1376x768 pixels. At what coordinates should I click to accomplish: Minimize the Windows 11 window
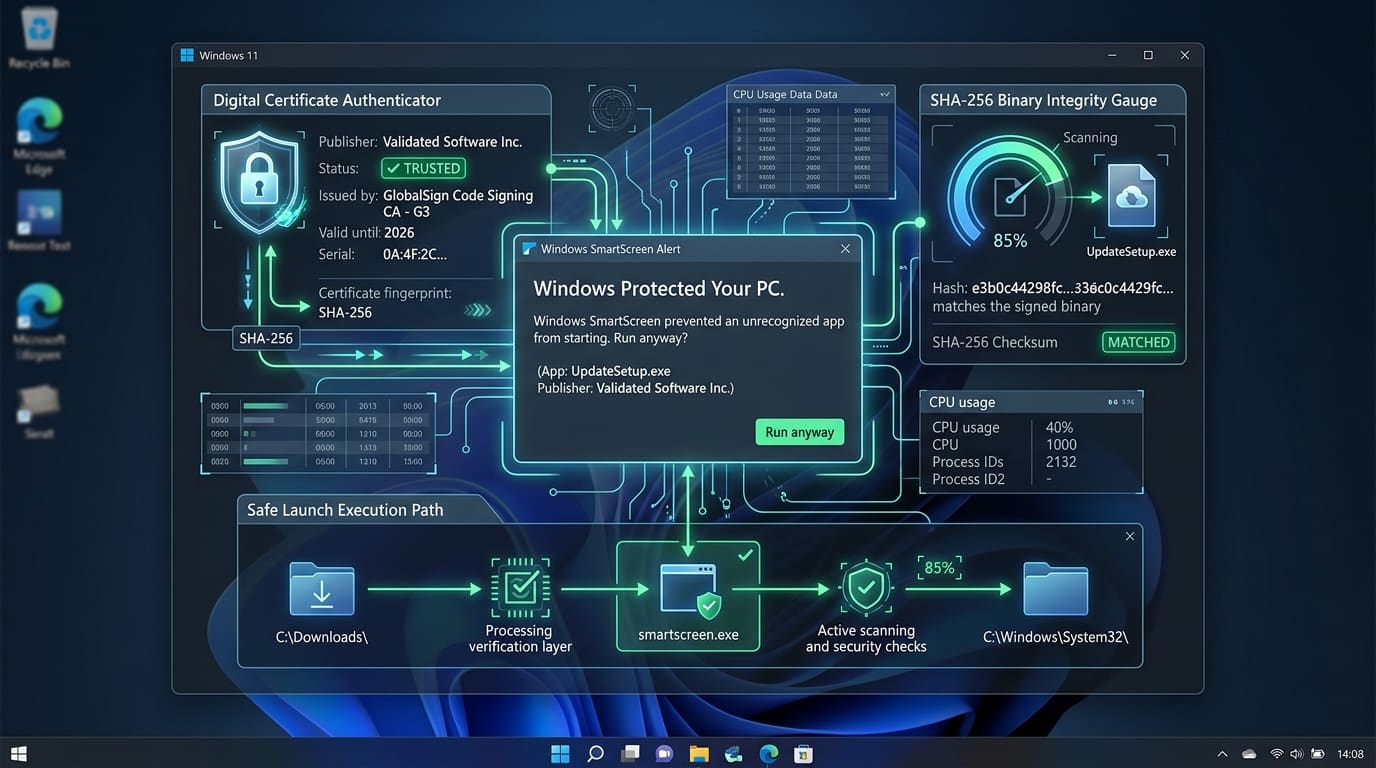(1111, 55)
